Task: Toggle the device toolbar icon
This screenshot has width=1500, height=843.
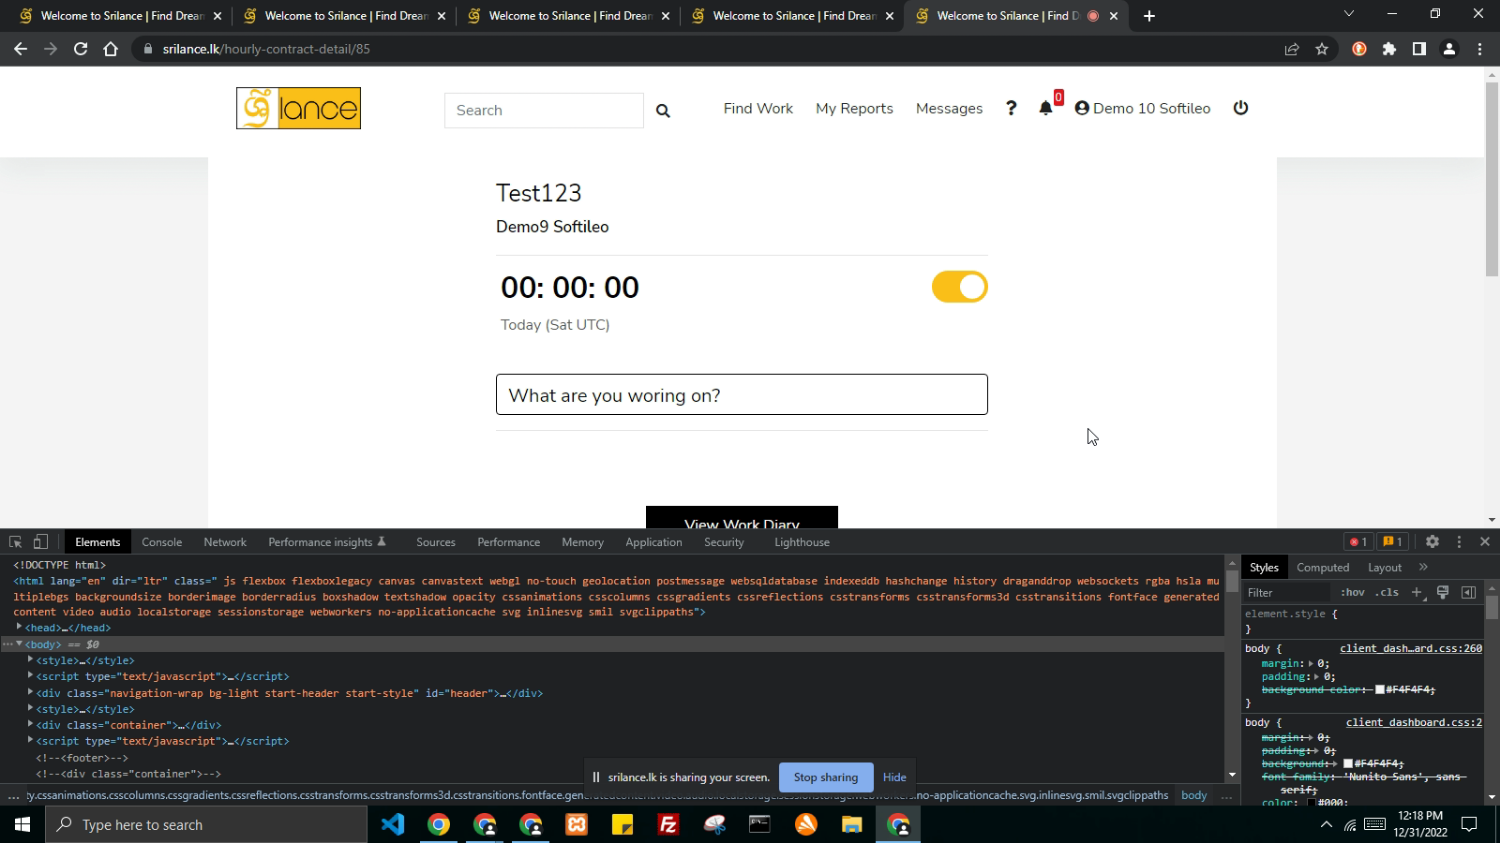Action: pyautogui.click(x=41, y=542)
